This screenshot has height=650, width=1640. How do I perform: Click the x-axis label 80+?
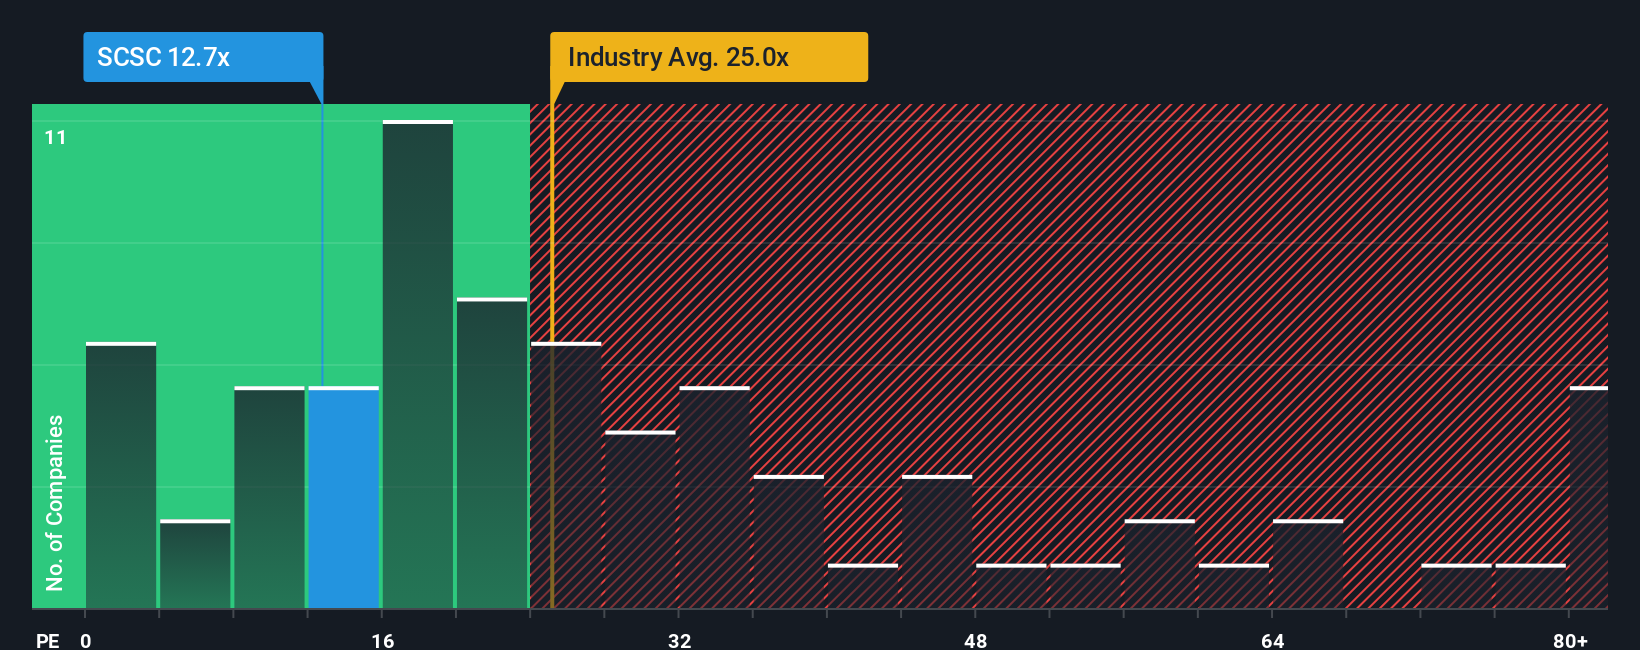pyautogui.click(x=1571, y=640)
